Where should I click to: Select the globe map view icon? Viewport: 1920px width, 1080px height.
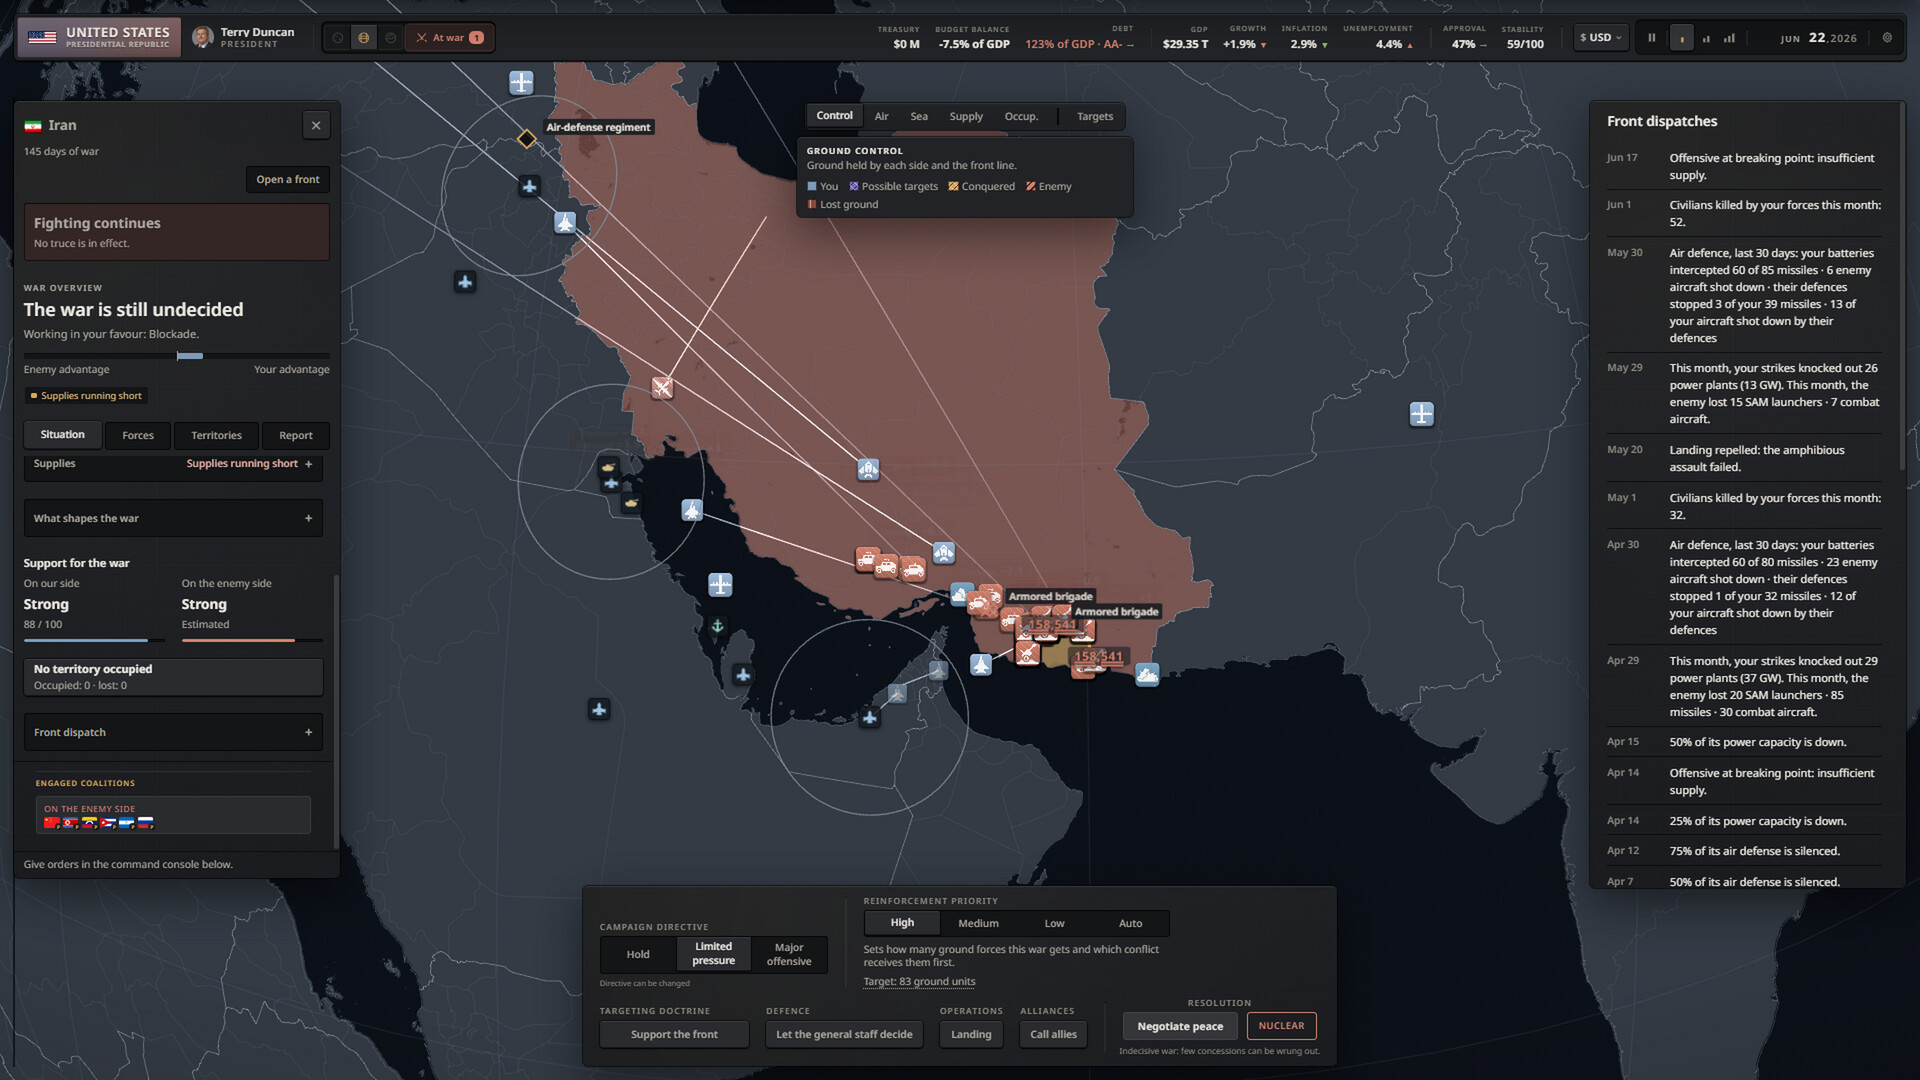[x=364, y=38]
